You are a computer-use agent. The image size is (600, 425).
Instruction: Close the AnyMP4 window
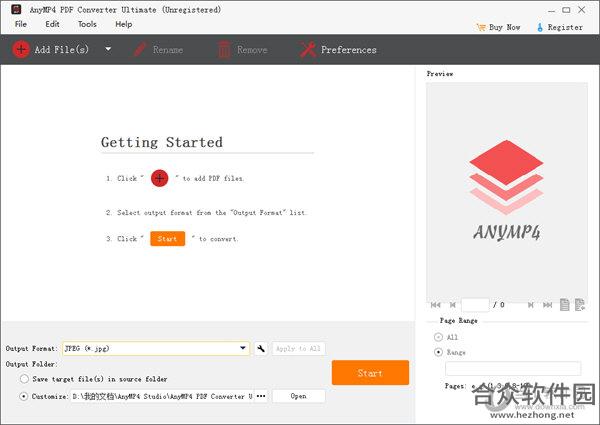pos(582,10)
